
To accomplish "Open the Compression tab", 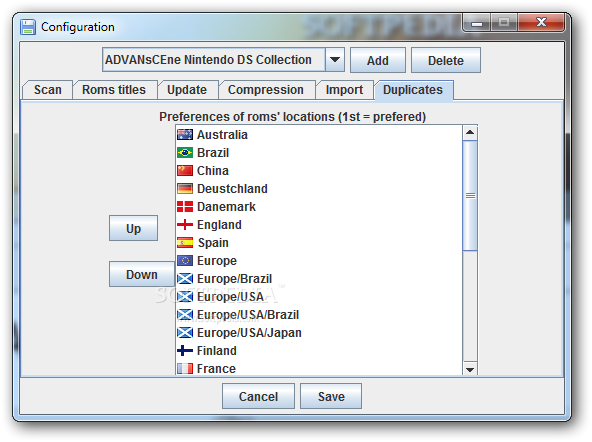I will tap(266, 90).
